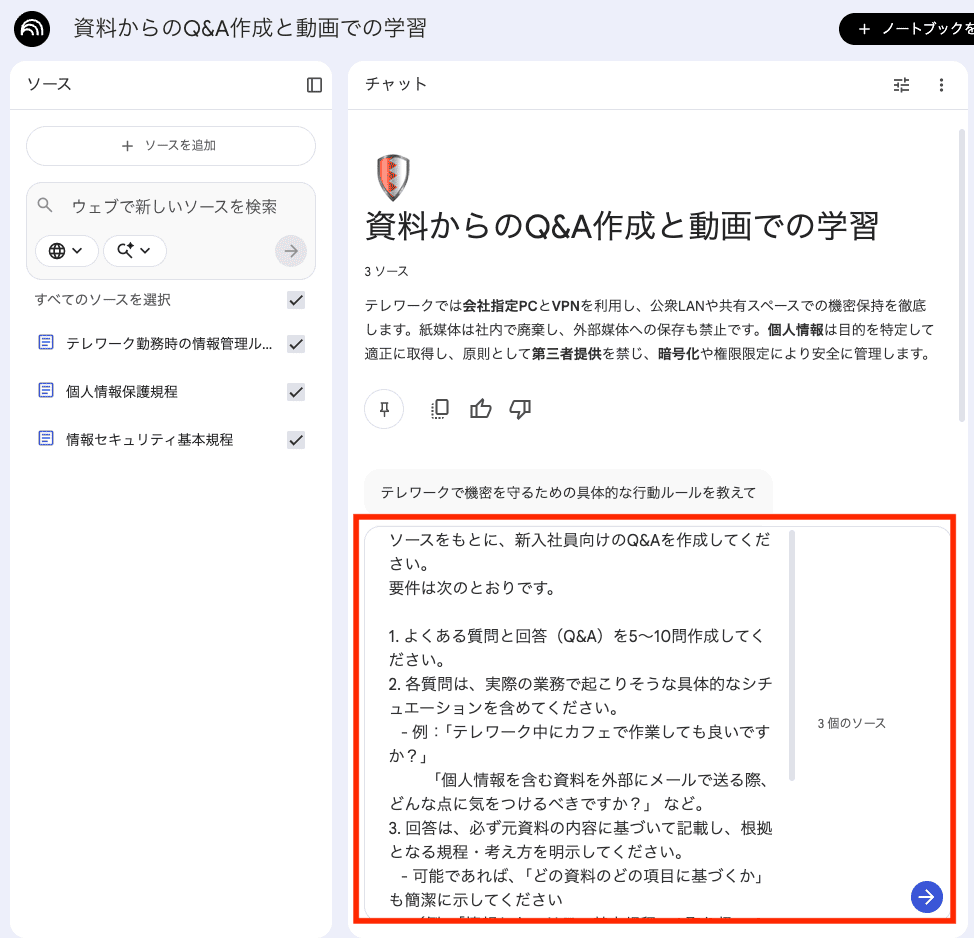Uncheck 個人情報保護規程 source checkbox
This screenshot has width=974, height=938.
point(296,392)
